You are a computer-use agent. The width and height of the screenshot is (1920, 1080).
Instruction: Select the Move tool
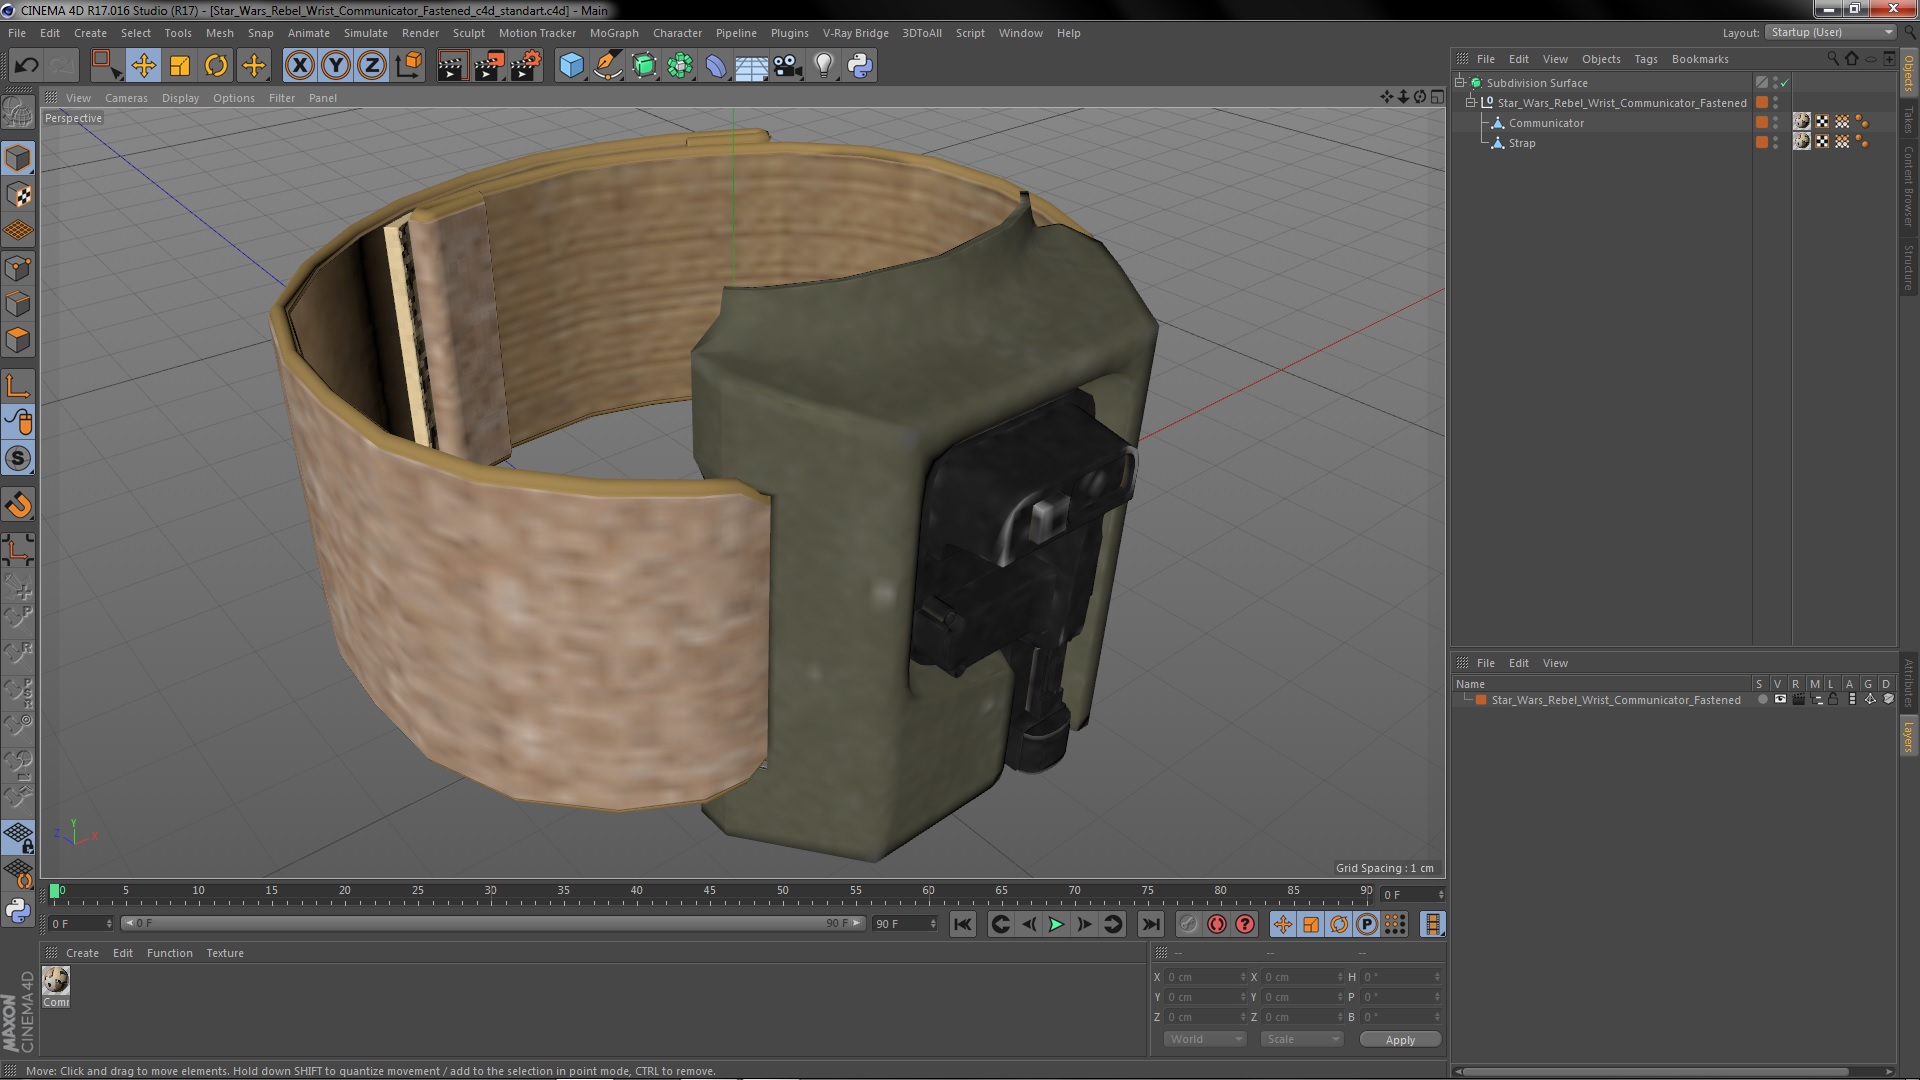pyautogui.click(x=143, y=66)
